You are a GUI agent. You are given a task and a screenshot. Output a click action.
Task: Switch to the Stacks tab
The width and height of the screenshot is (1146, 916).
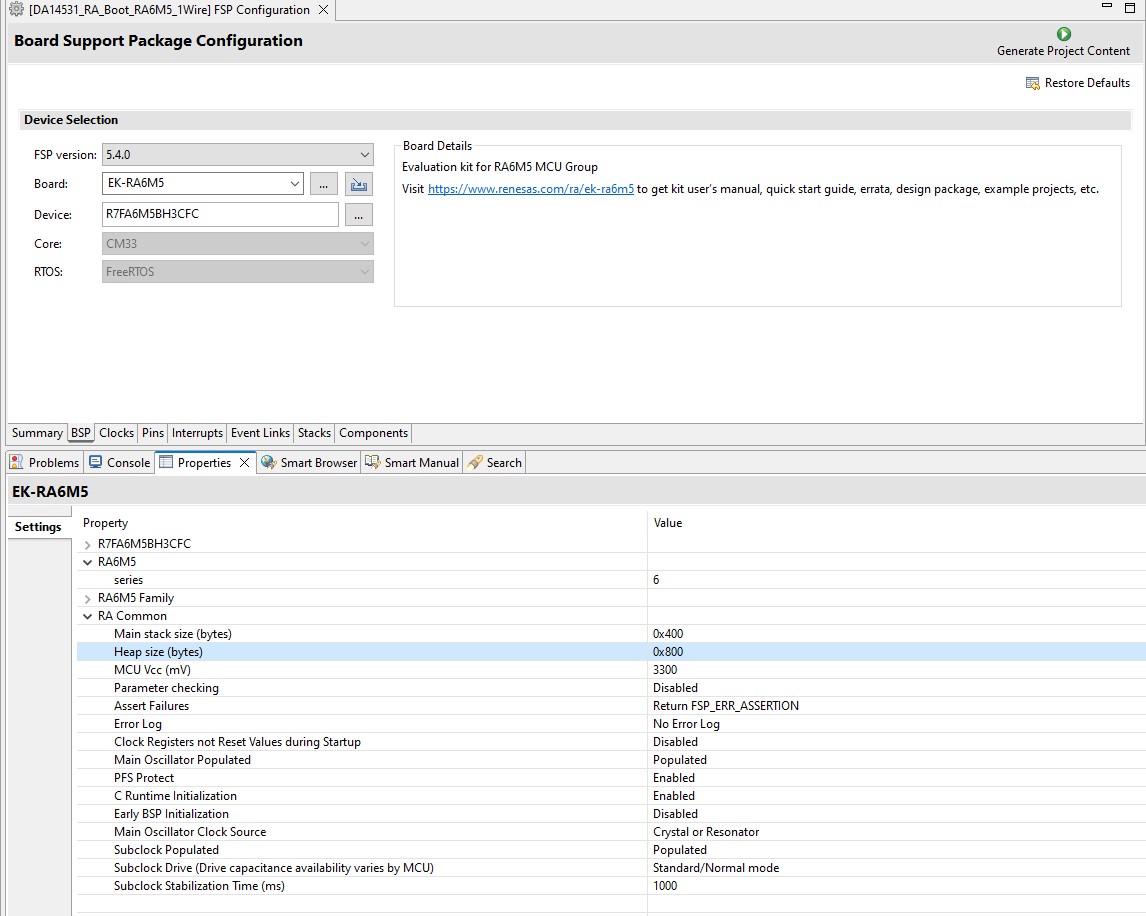[314, 433]
